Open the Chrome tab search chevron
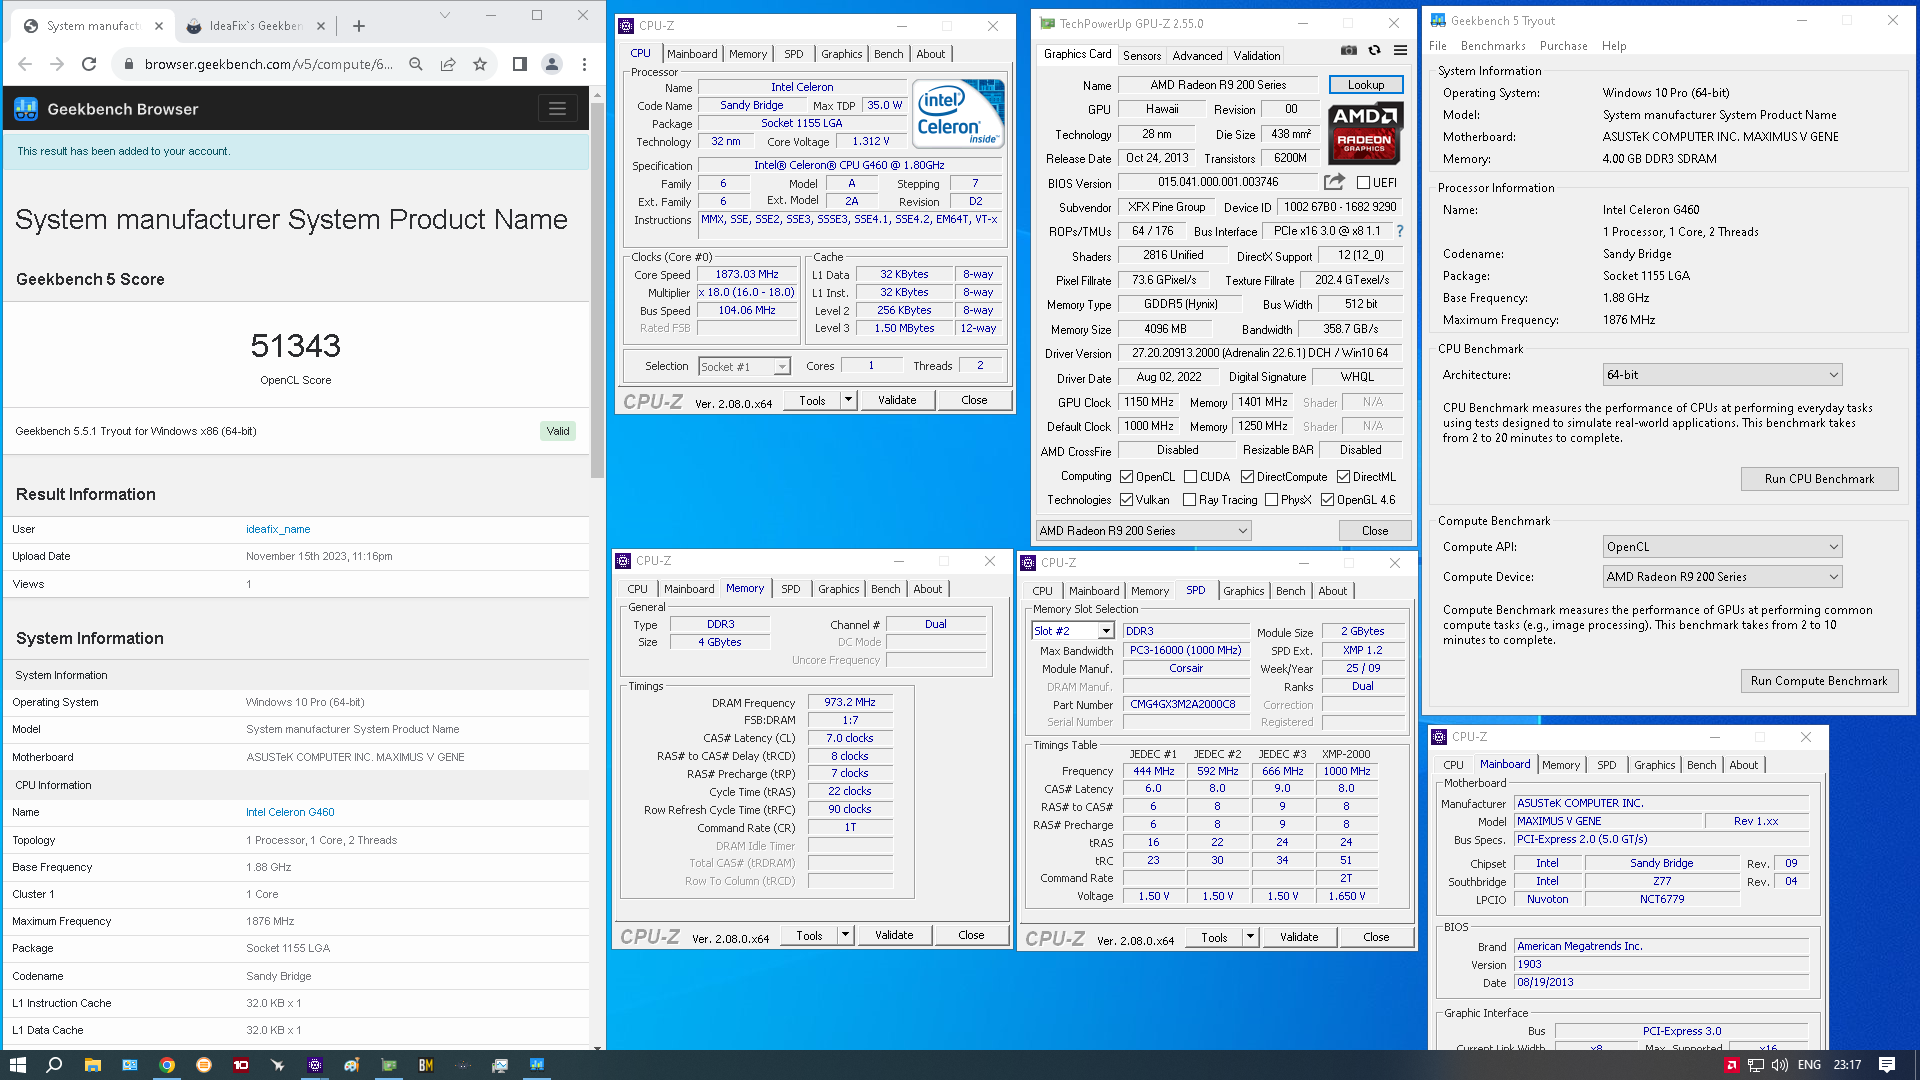 445,15
